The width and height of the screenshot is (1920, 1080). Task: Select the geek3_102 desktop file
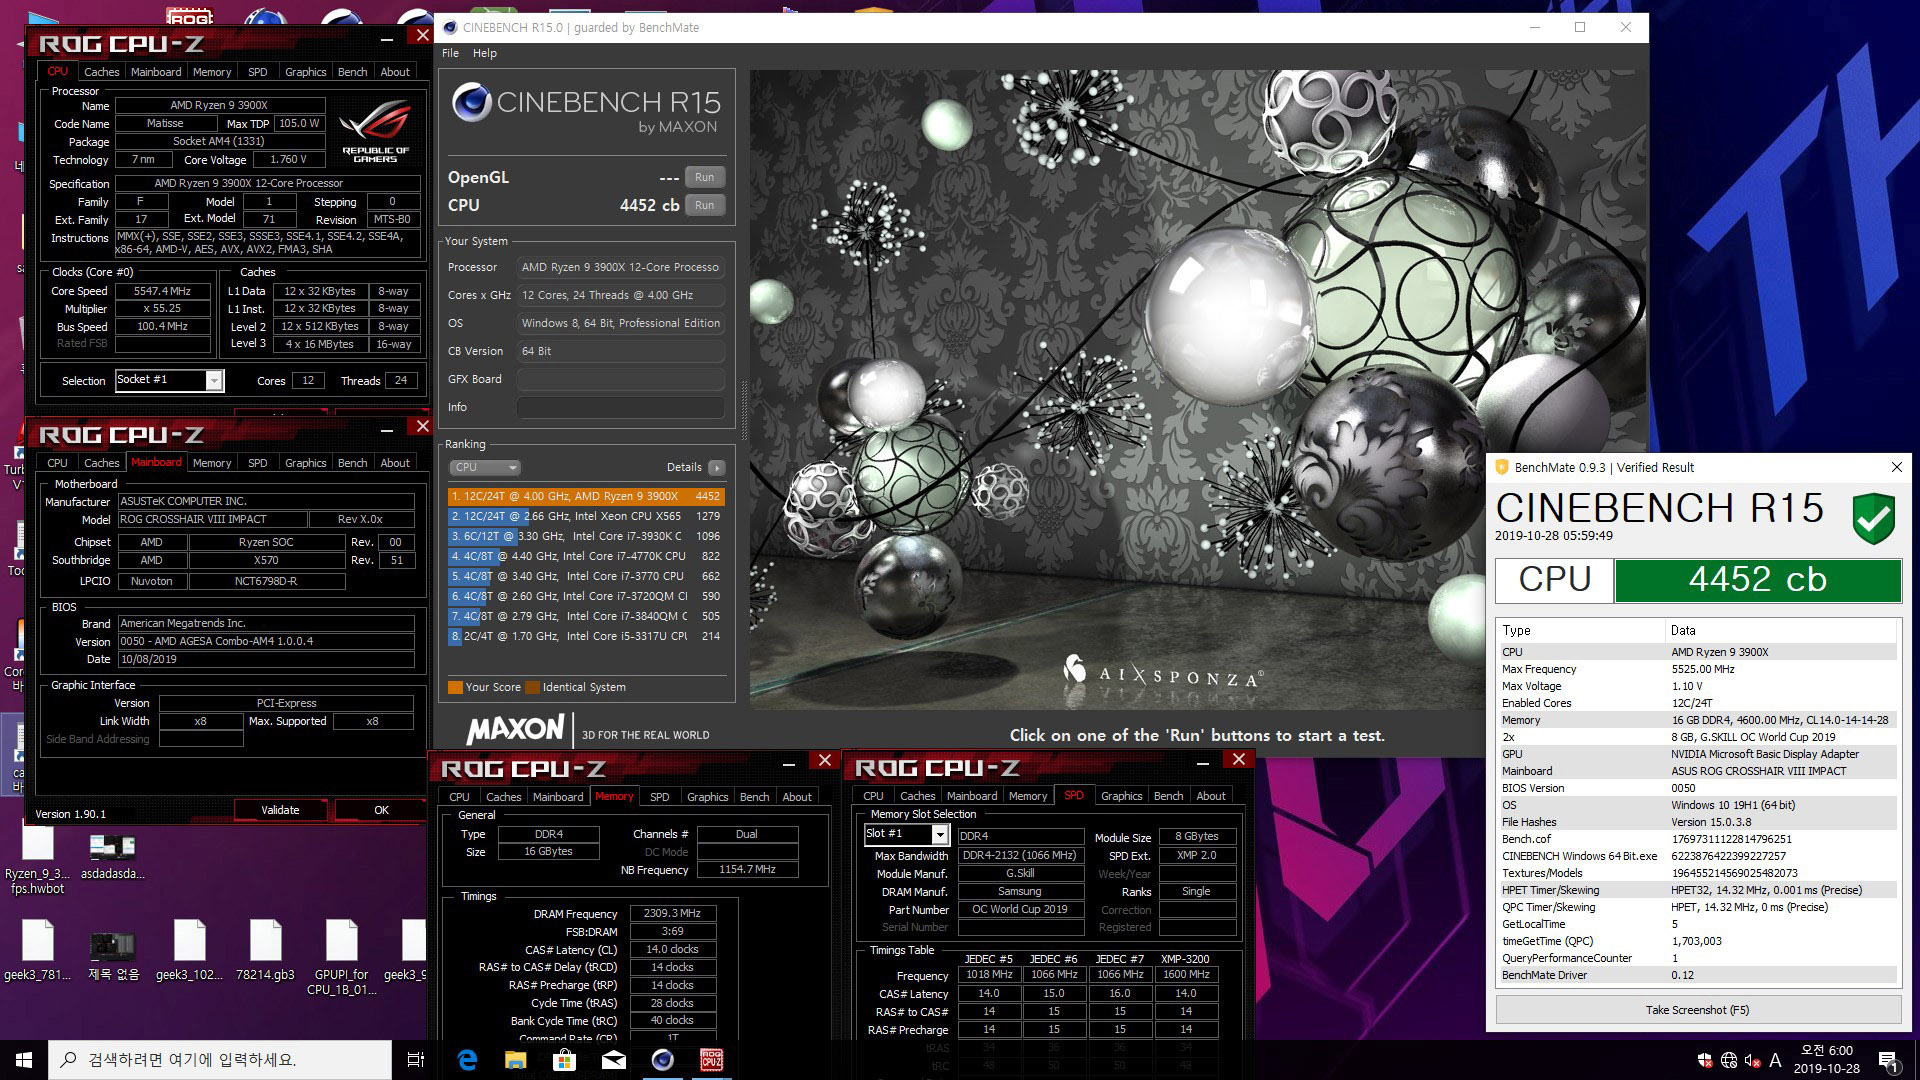tap(189, 951)
